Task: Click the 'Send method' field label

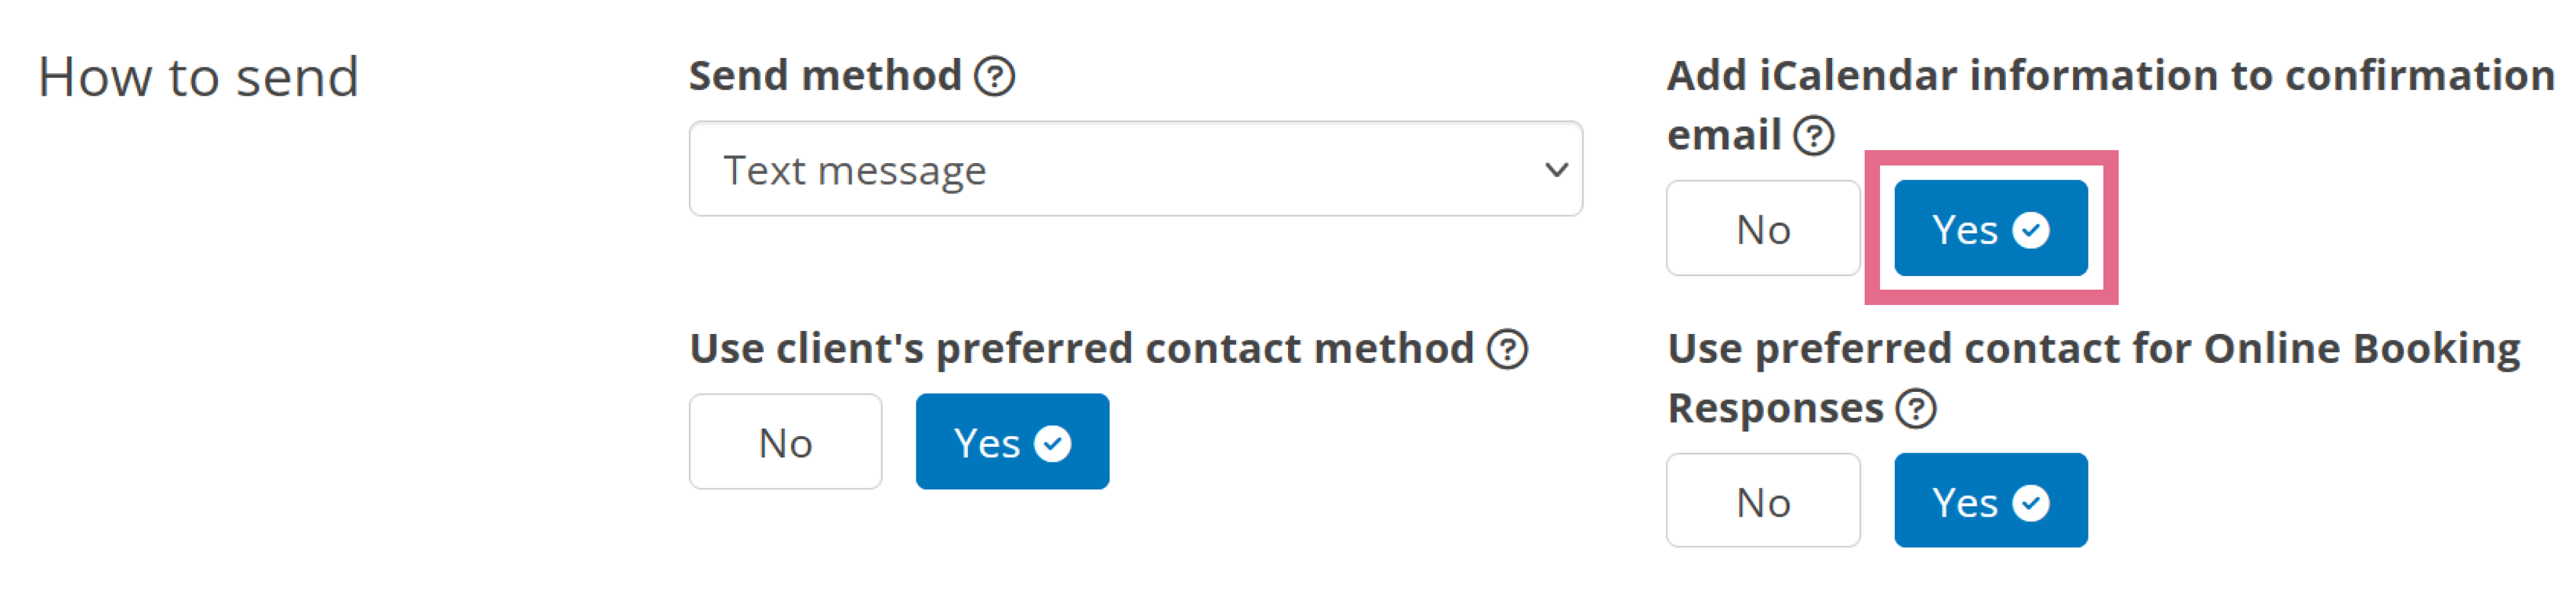Action: [825, 76]
